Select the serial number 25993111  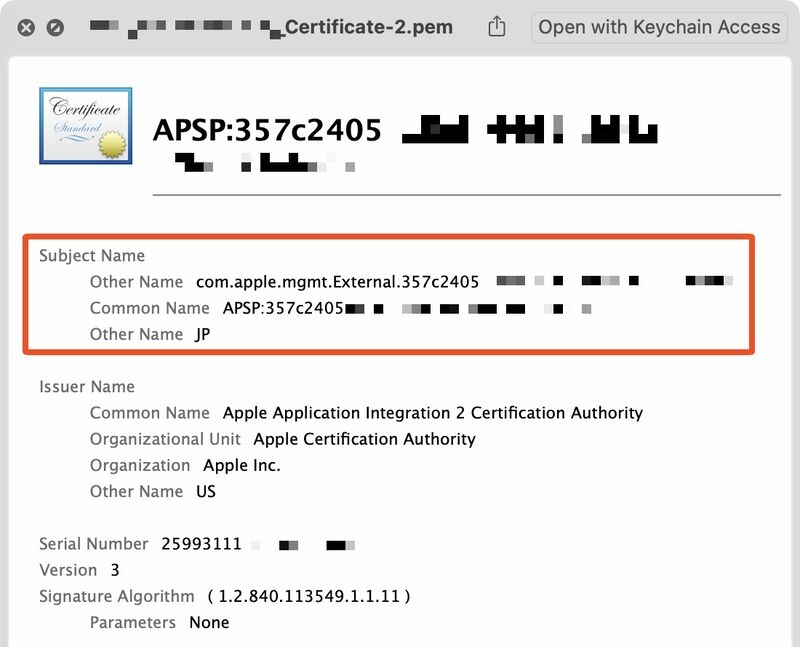(x=201, y=544)
